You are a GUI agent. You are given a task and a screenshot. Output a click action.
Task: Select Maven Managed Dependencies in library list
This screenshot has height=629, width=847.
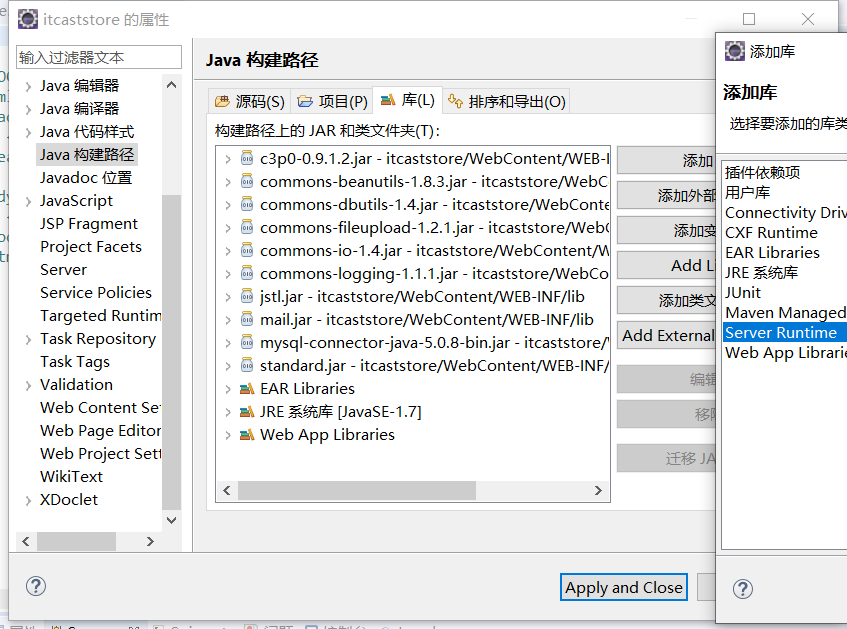coord(785,312)
